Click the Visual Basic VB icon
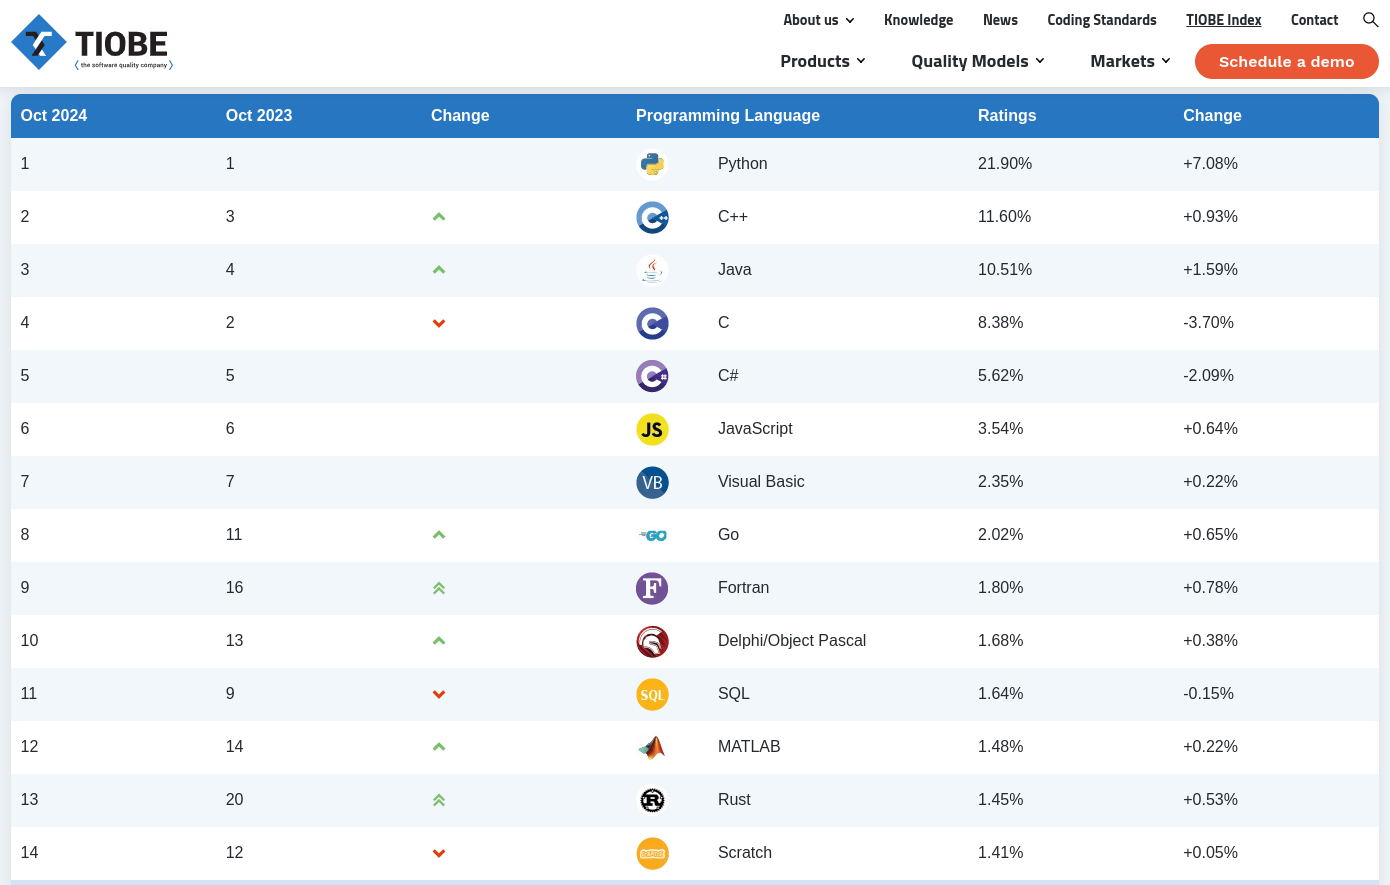Screen dimensions: 1390x885 (x=652, y=482)
